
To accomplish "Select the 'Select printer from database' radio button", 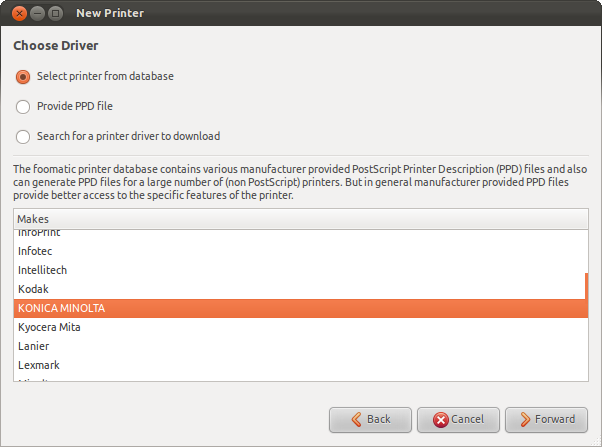I will pos(23,76).
